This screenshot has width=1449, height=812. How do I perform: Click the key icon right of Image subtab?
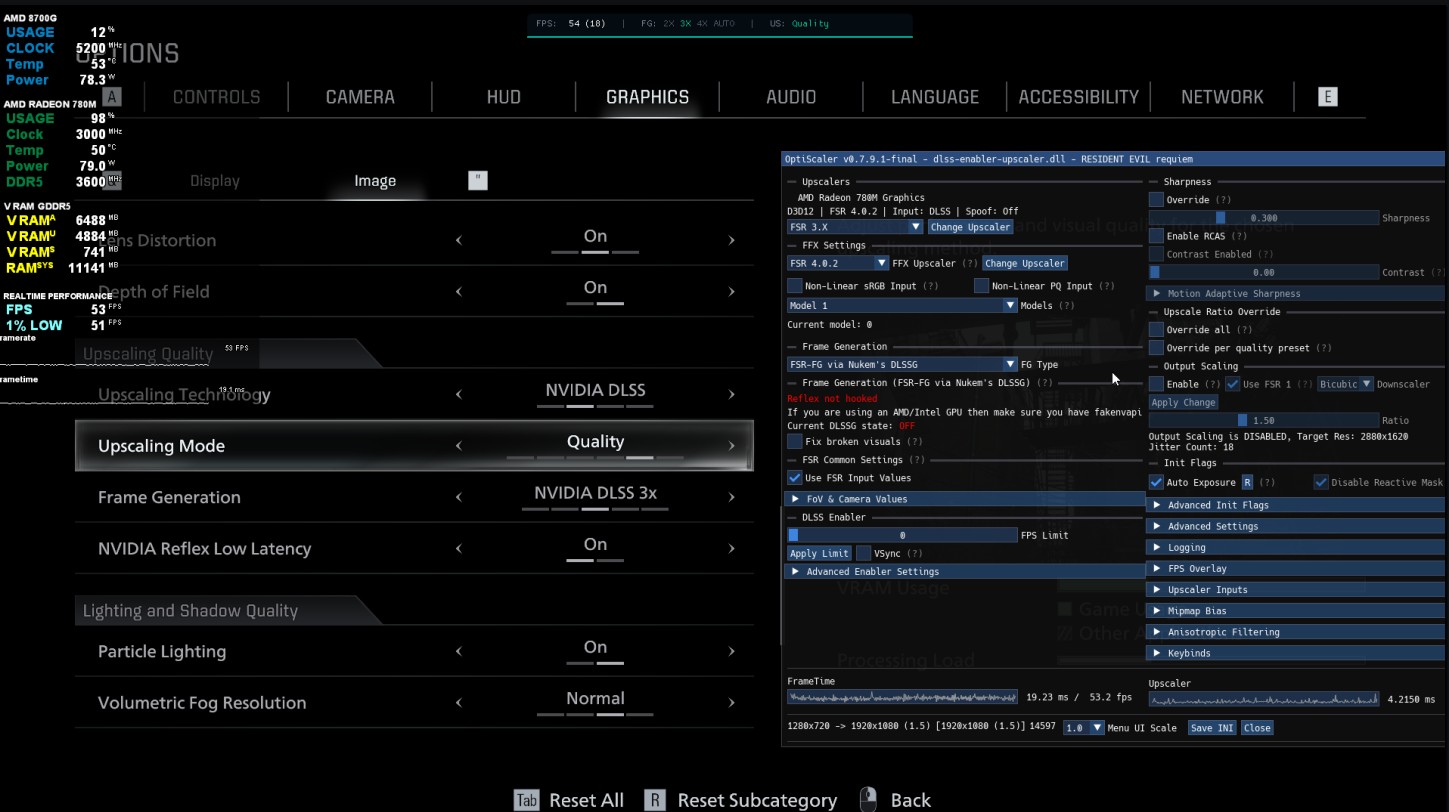478,181
